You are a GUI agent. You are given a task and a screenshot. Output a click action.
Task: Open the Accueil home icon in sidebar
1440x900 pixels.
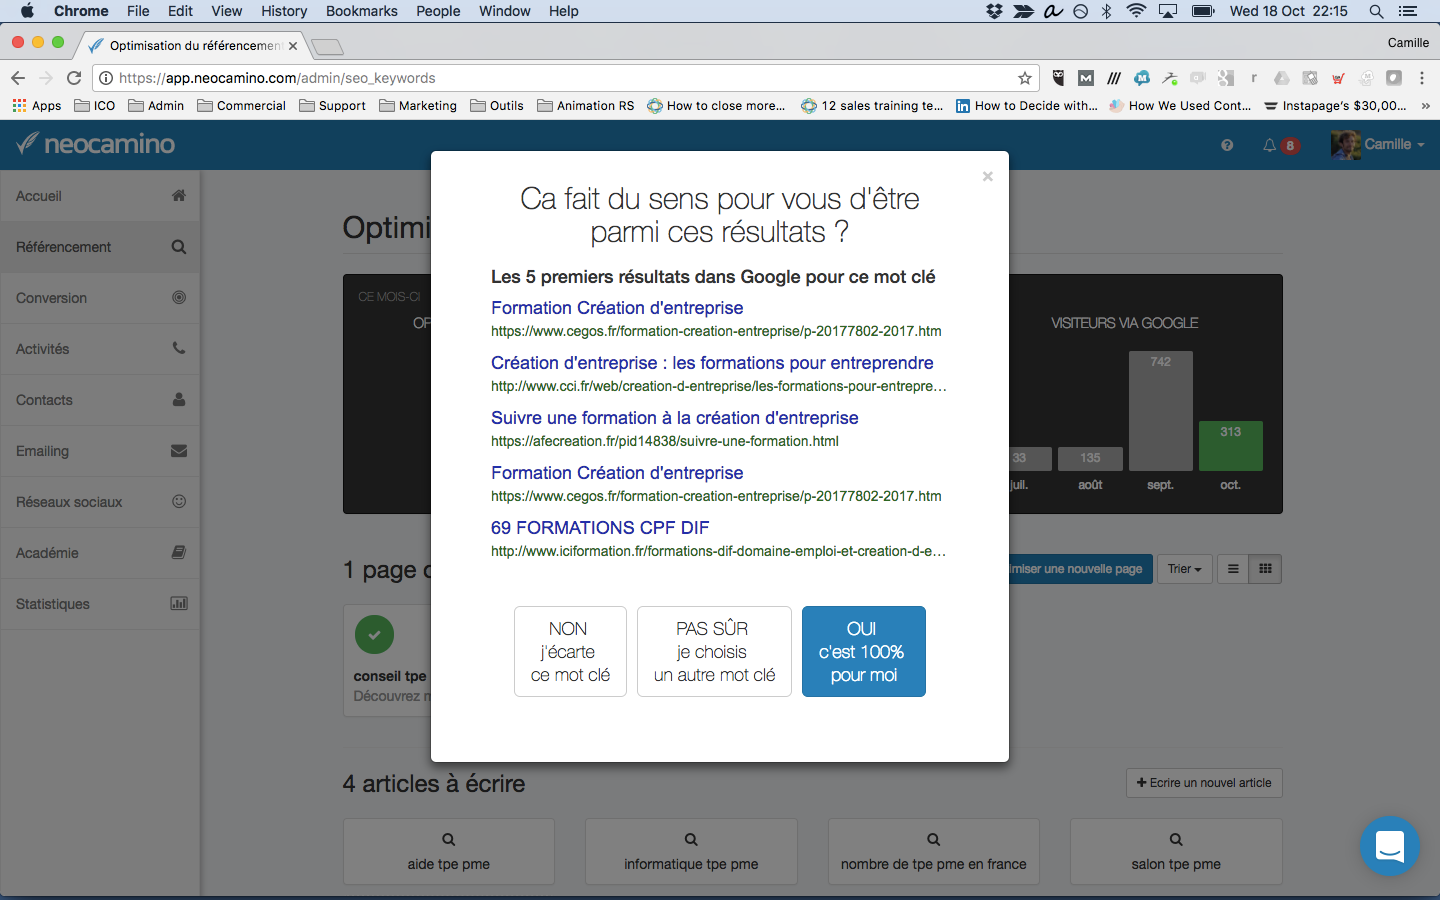[179, 196]
